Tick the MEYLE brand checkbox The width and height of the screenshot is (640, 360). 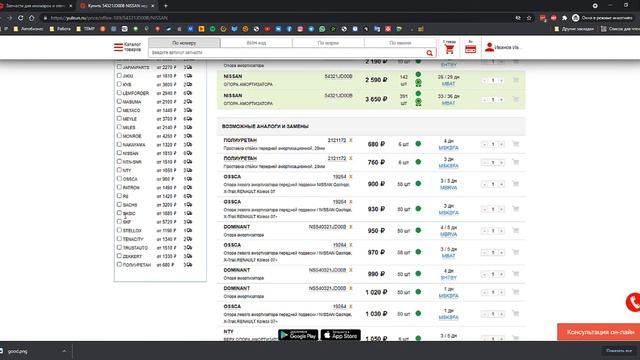pyautogui.click(x=119, y=118)
